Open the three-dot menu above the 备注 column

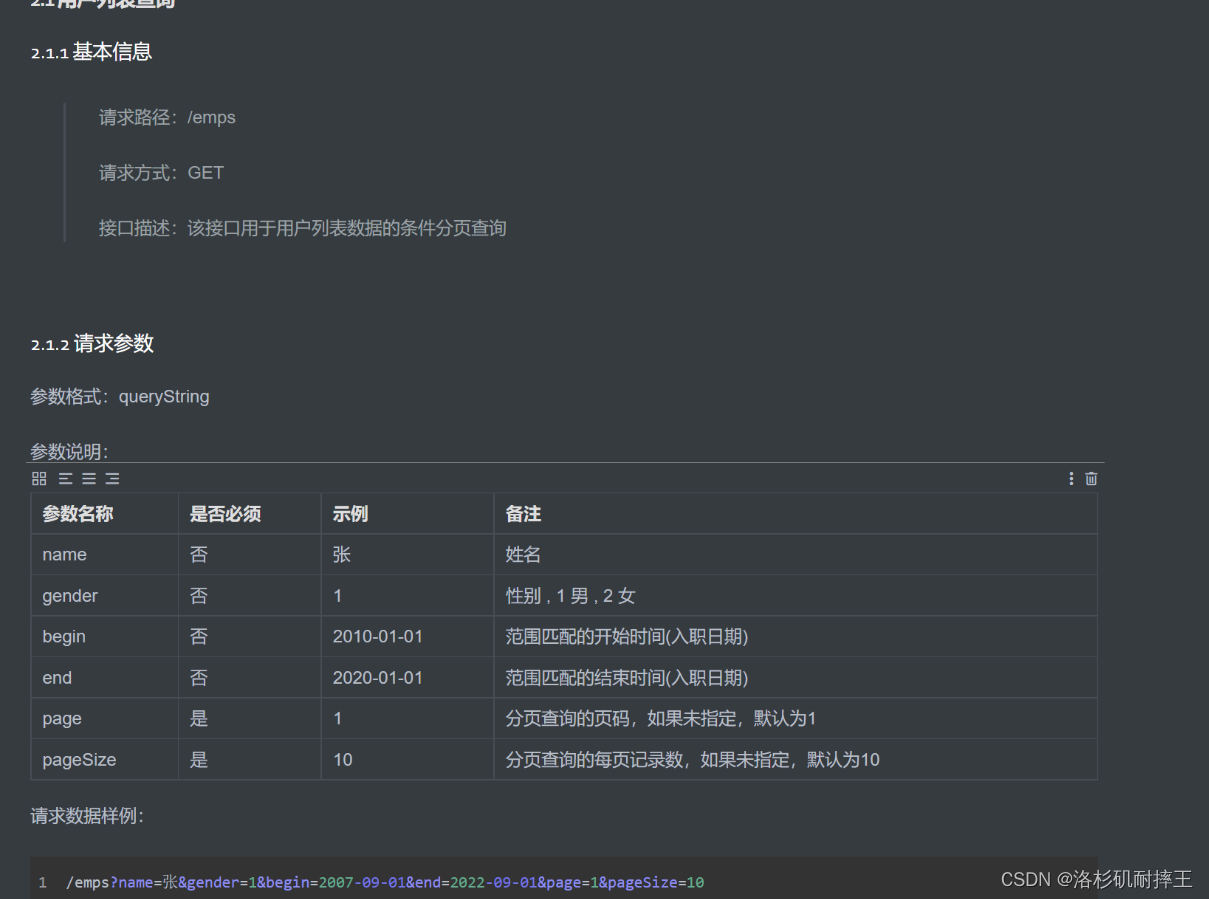[1070, 478]
